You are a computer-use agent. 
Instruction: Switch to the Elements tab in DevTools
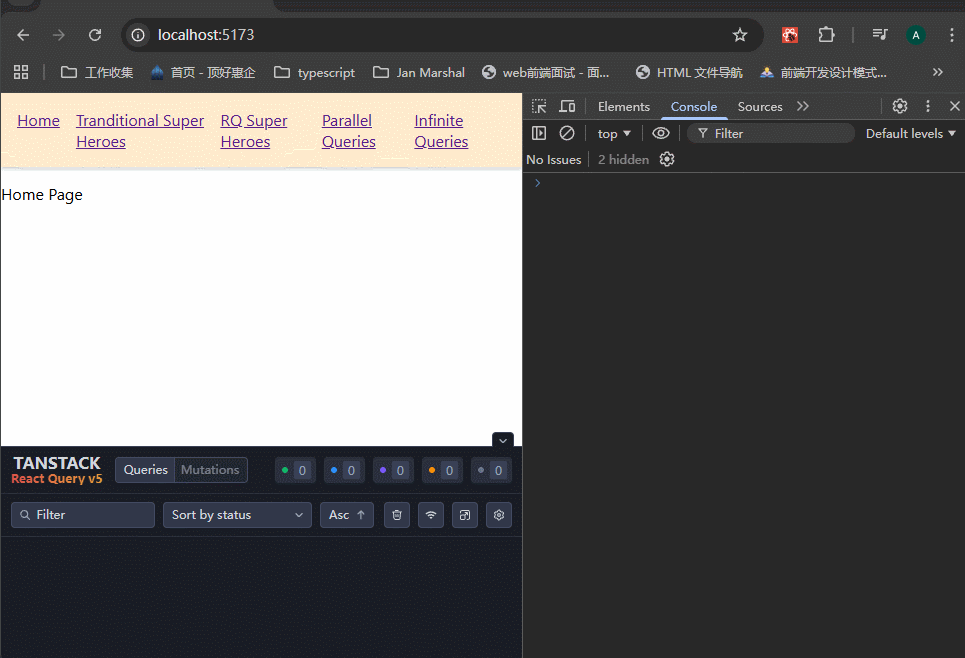click(624, 107)
